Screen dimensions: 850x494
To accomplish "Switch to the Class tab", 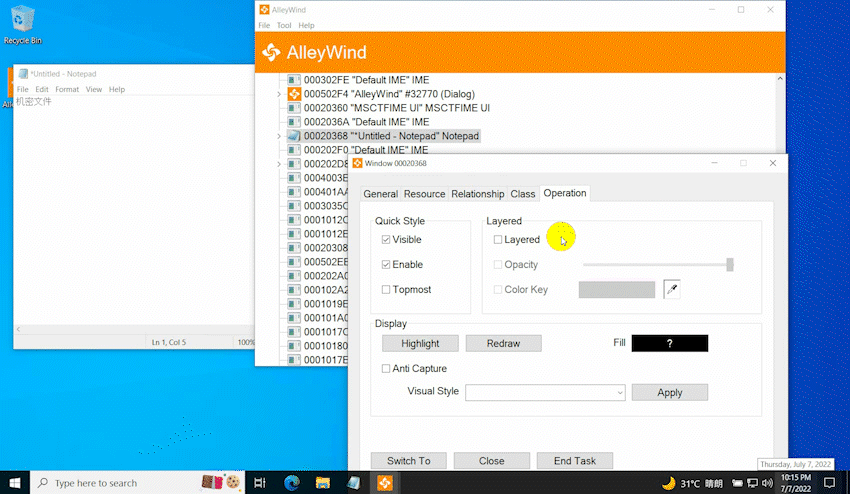I will pyautogui.click(x=523, y=194).
